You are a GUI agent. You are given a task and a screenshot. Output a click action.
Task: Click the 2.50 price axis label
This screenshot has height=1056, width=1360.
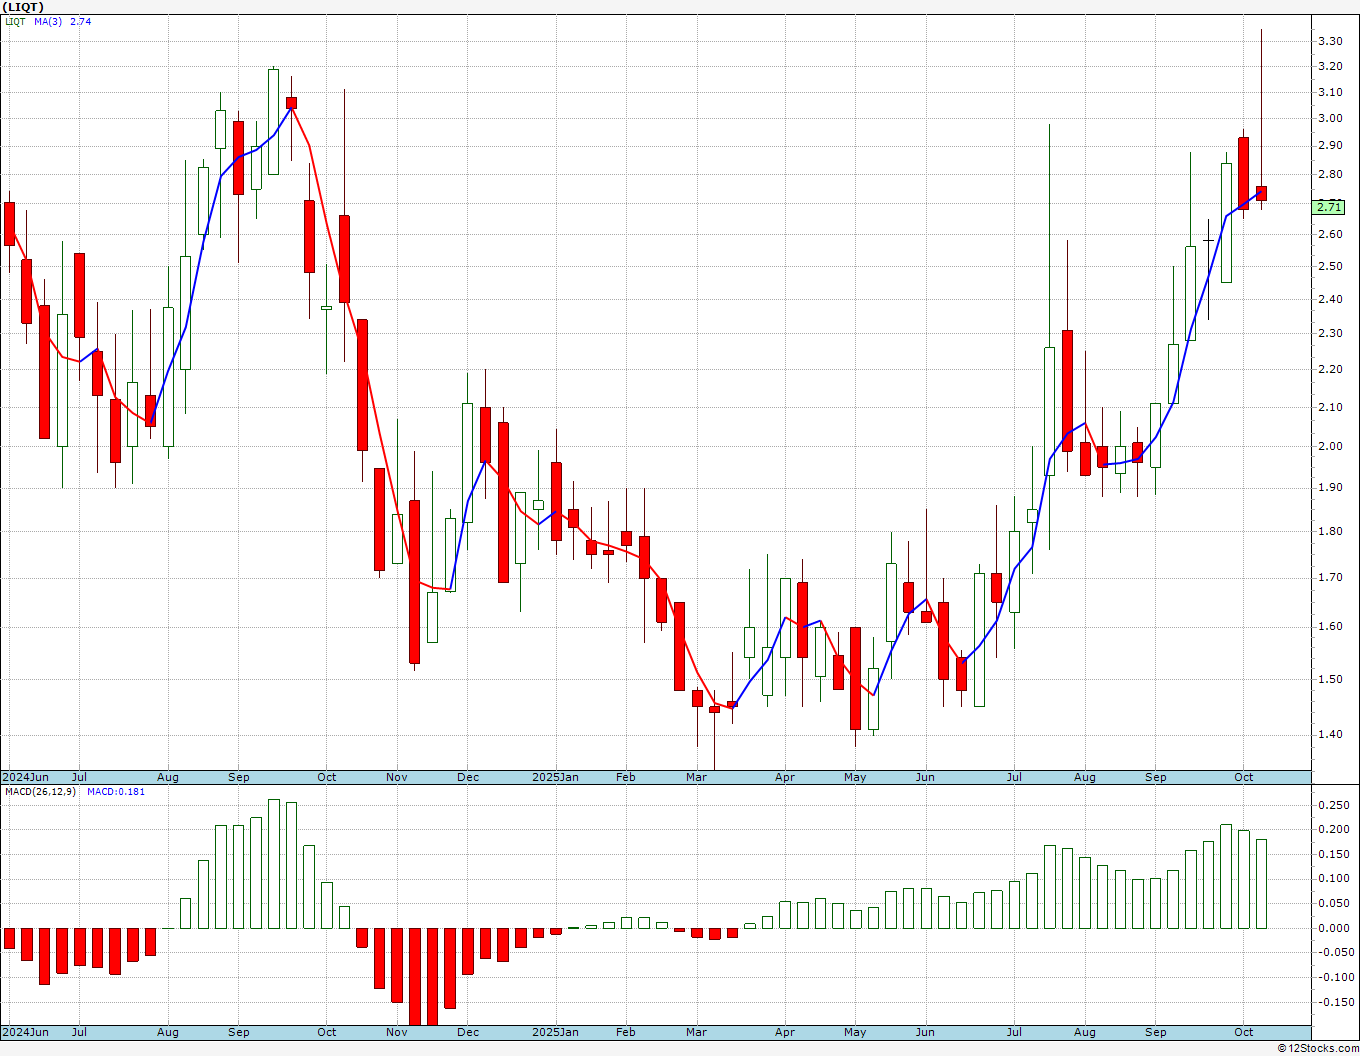(x=1330, y=266)
